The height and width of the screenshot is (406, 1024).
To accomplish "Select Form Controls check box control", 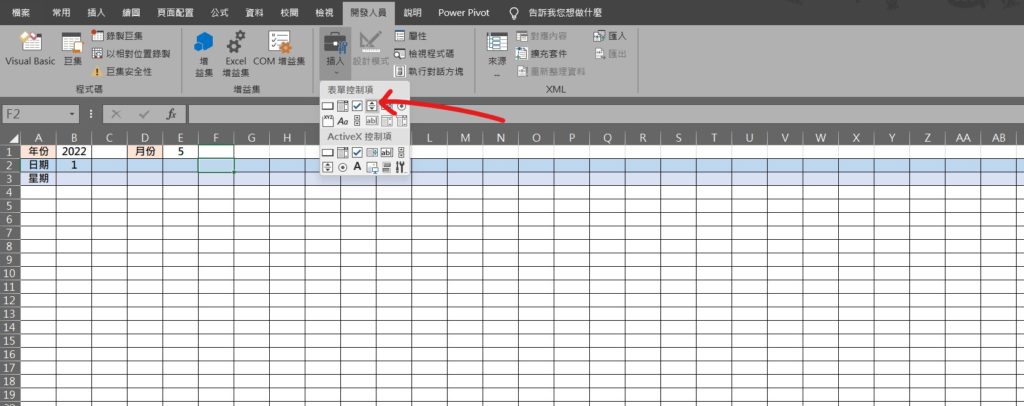I will (x=357, y=106).
